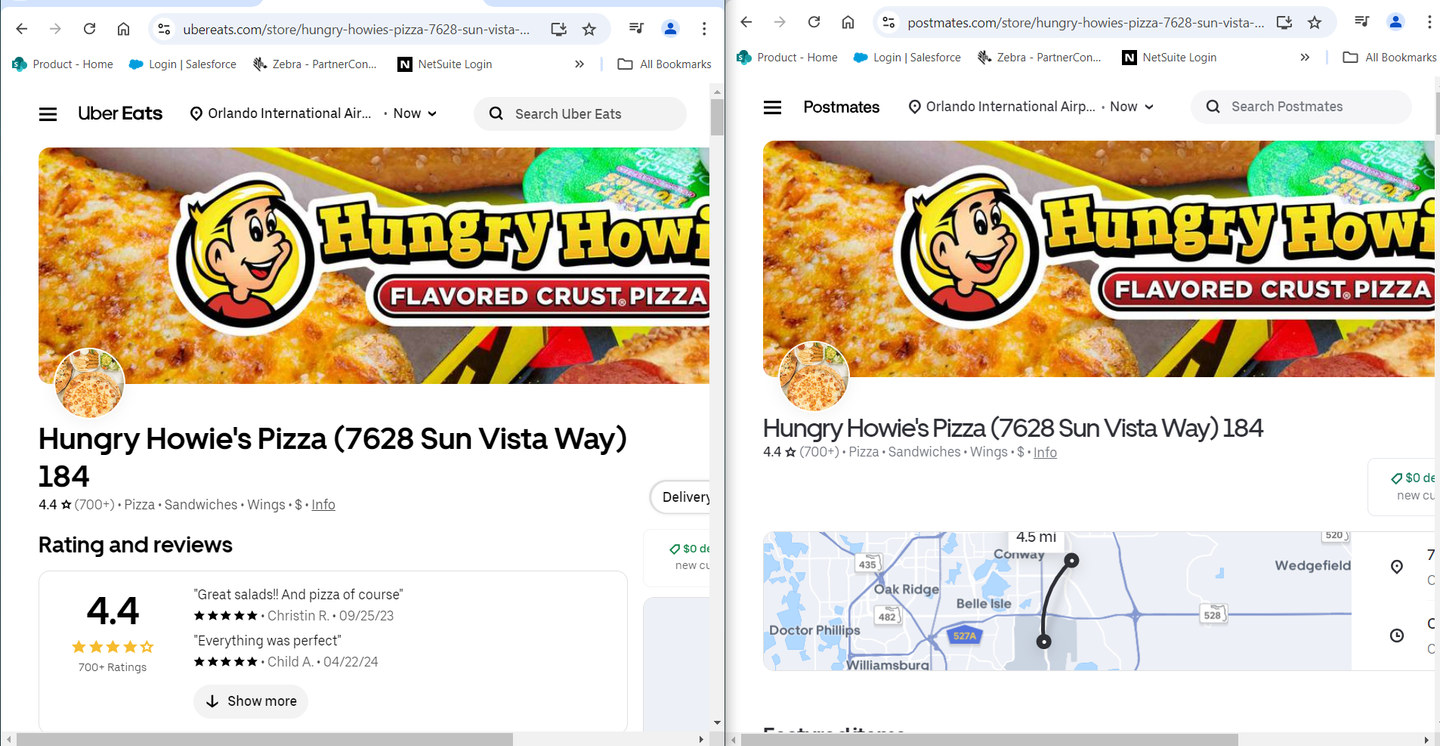Open home page in Postmates browser window
The width and height of the screenshot is (1440, 746).
tap(848, 22)
